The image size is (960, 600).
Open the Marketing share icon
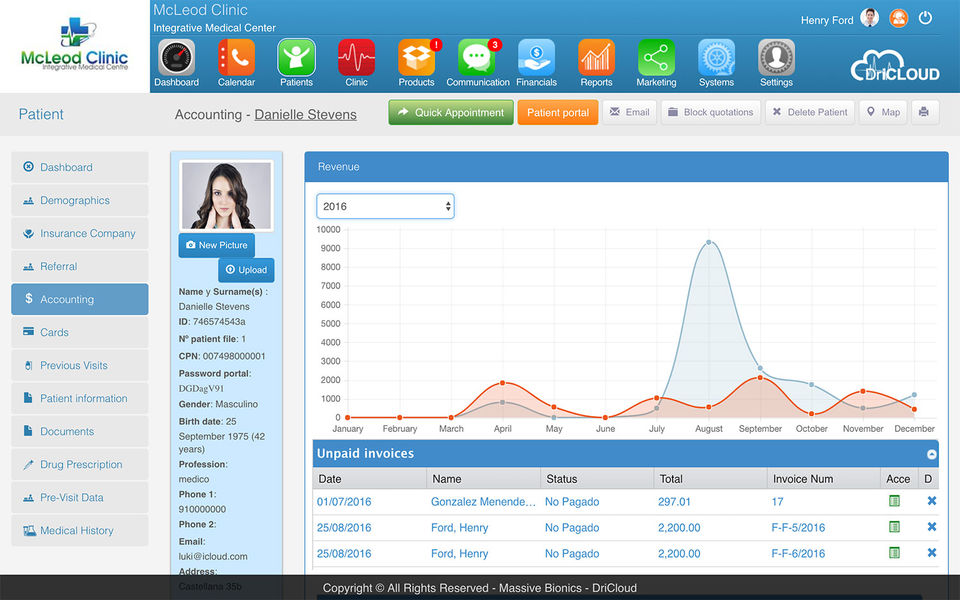tap(656, 58)
